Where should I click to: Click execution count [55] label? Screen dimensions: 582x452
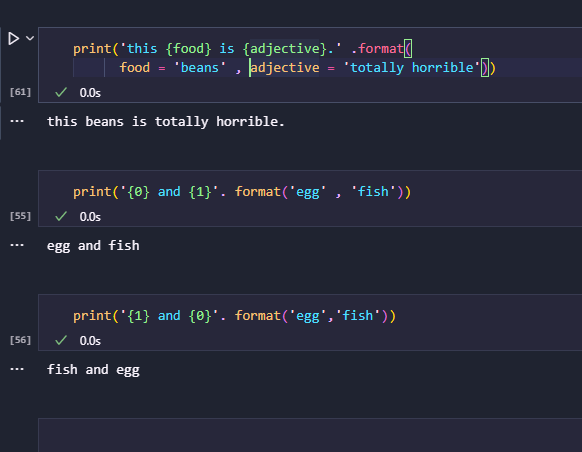(x=20, y=216)
